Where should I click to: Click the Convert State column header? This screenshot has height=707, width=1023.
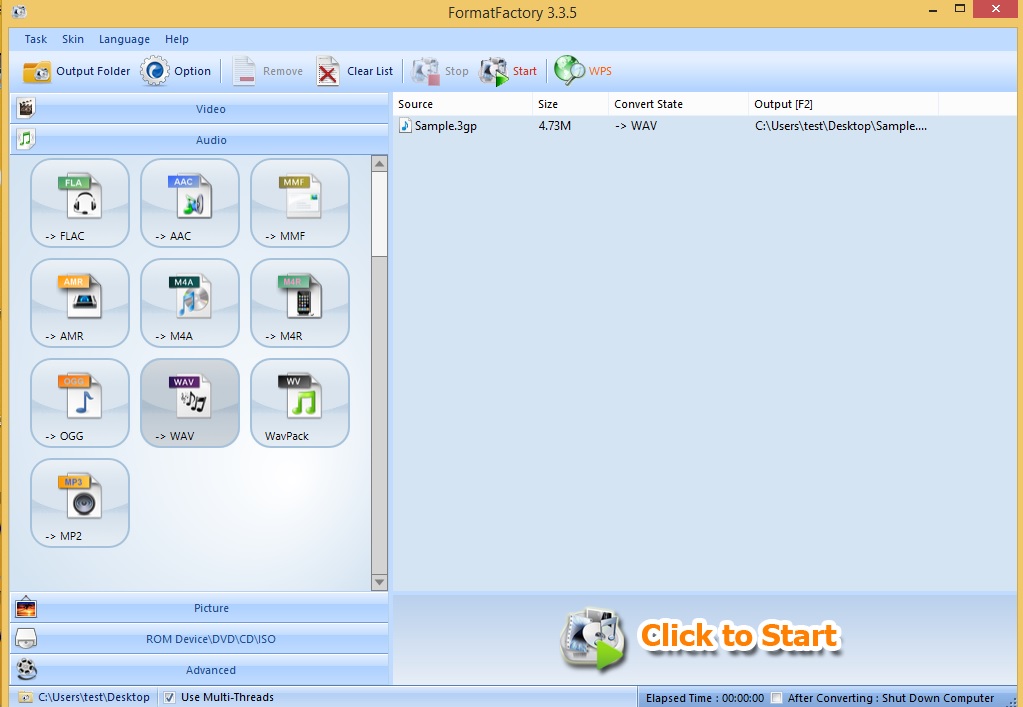(679, 104)
